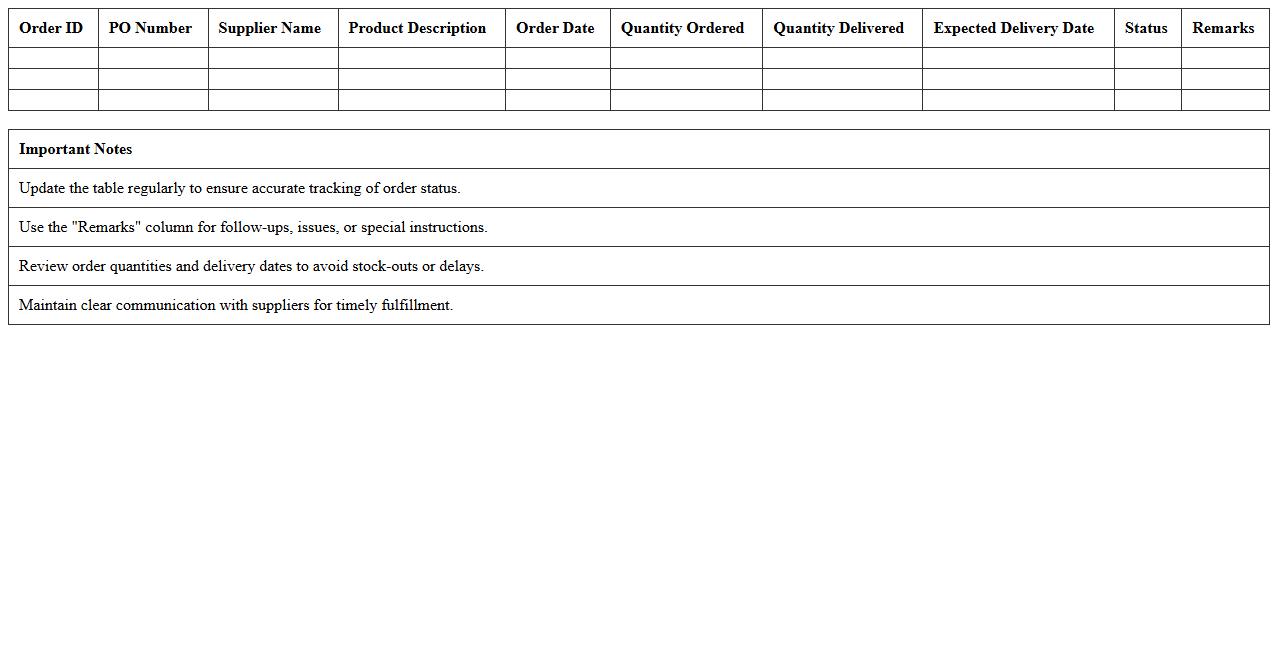This screenshot has width=1278, height=650.
Task: Click the third row Status cell
Action: point(1146,99)
